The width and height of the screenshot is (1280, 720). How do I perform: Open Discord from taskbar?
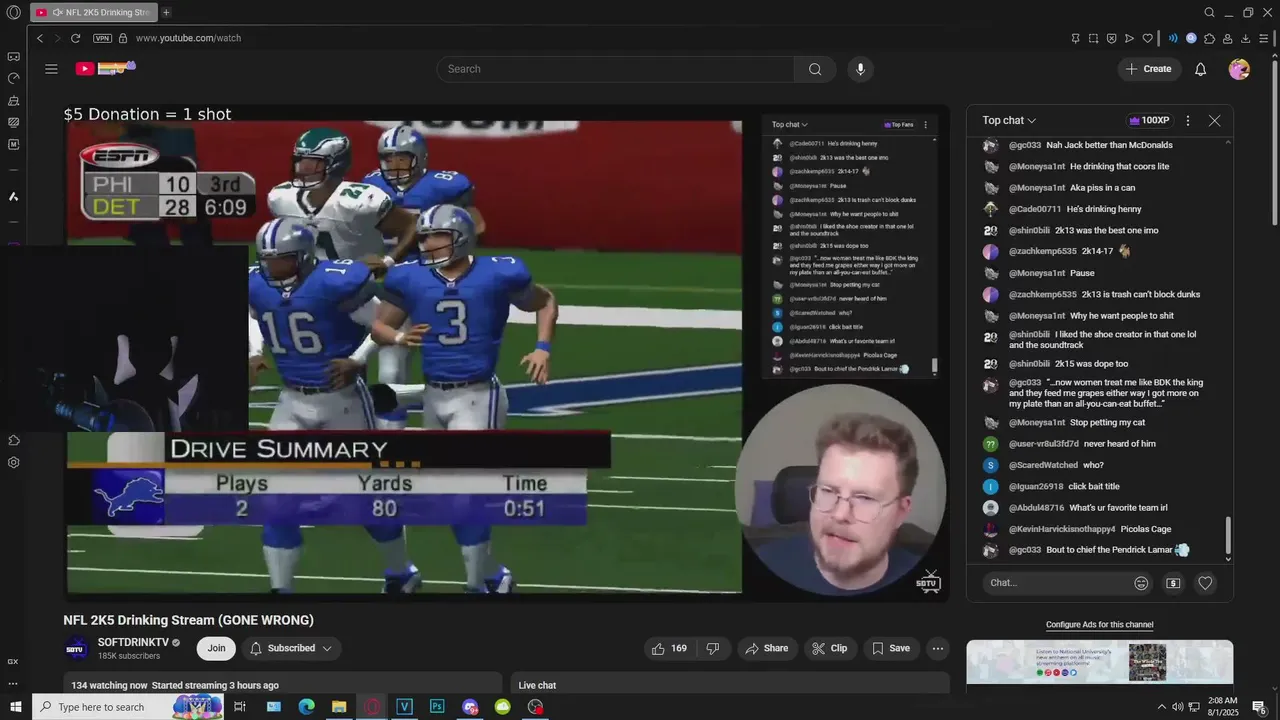tap(470, 707)
